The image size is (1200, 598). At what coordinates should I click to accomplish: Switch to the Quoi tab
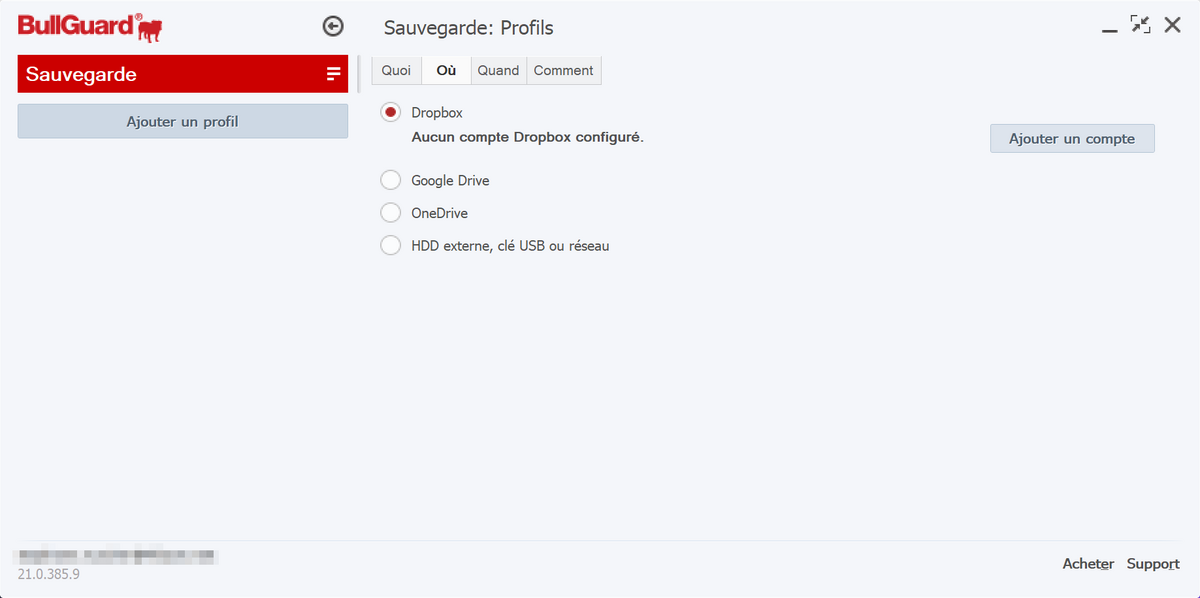(x=396, y=71)
